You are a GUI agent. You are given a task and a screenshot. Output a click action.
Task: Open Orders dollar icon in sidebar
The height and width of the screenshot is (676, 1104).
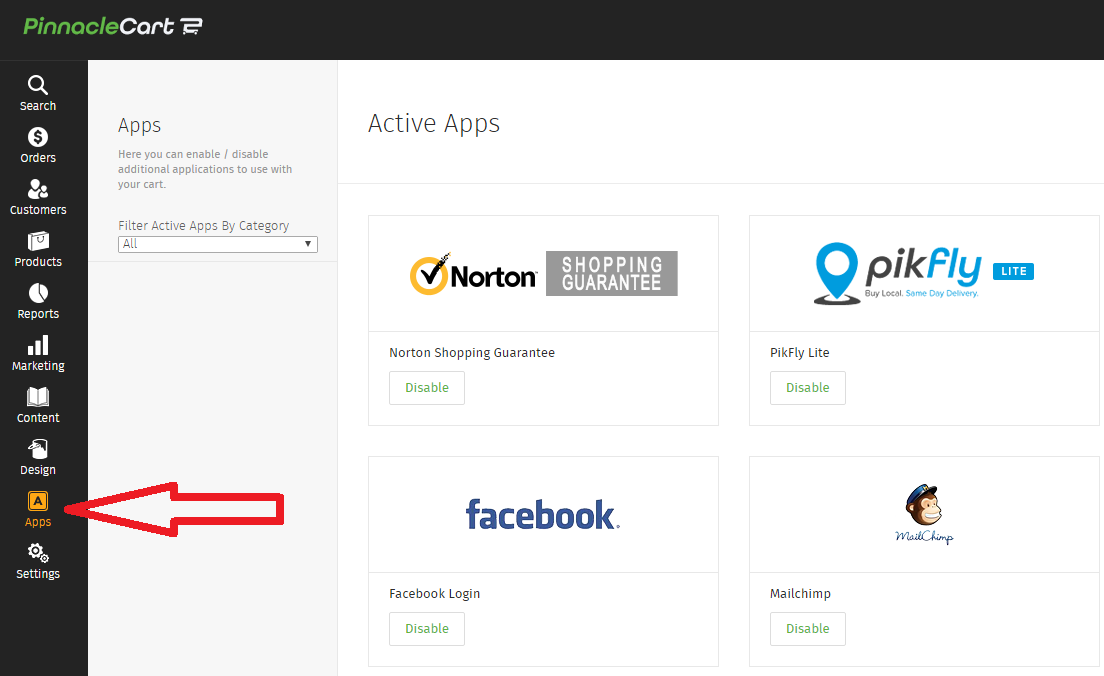pos(37,137)
